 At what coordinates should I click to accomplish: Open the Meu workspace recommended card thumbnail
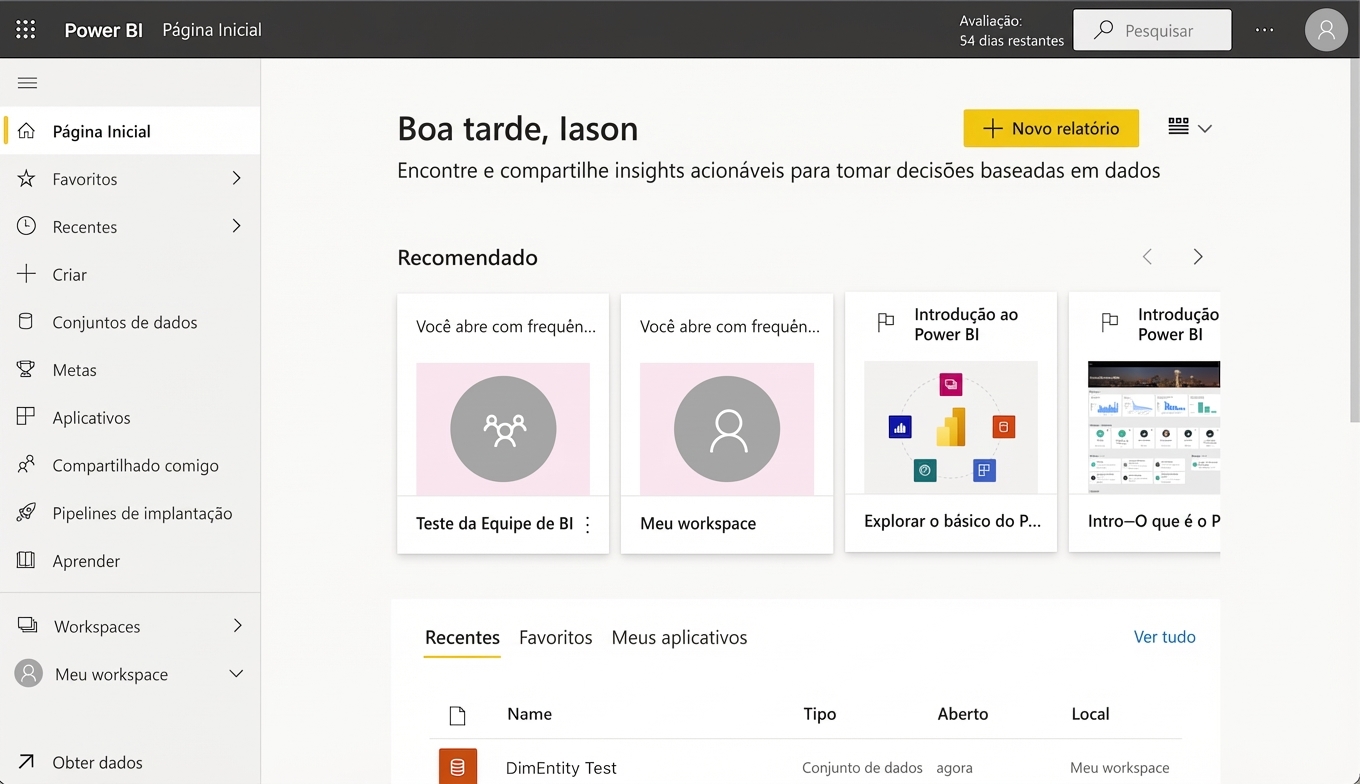pos(727,429)
